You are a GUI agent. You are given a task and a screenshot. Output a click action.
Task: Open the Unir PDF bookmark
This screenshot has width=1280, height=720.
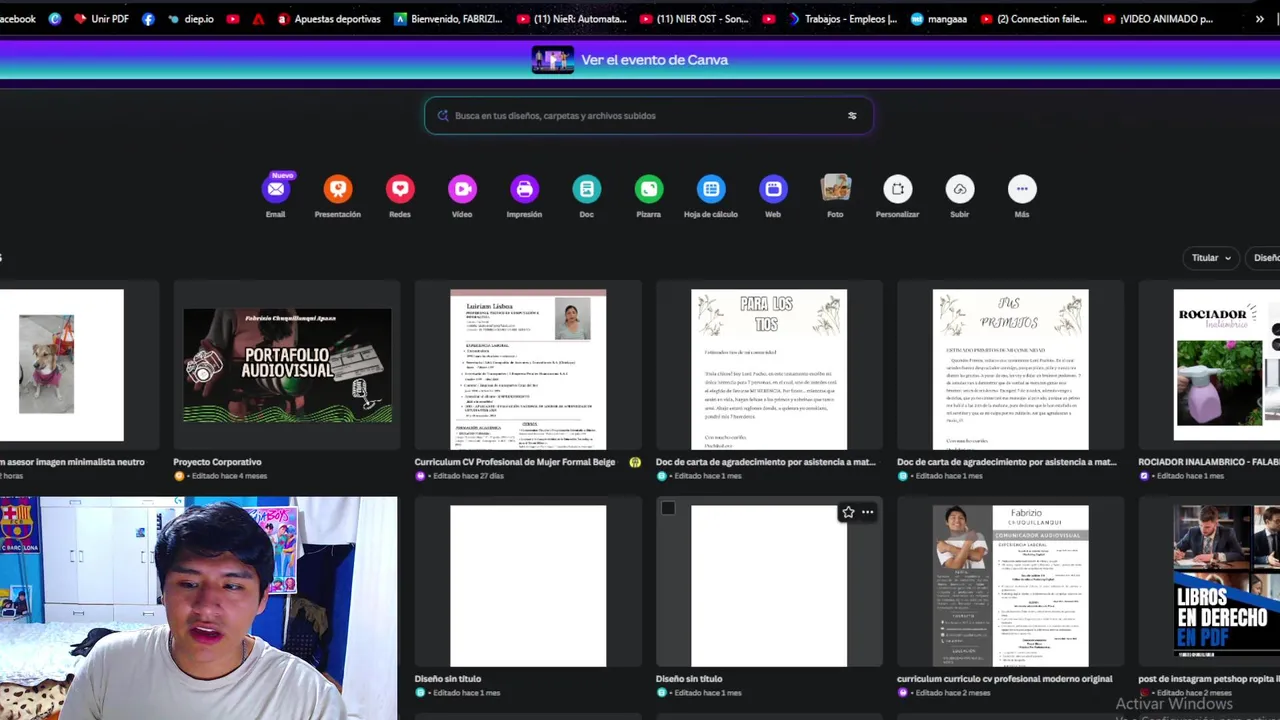(x=101, y=19)
